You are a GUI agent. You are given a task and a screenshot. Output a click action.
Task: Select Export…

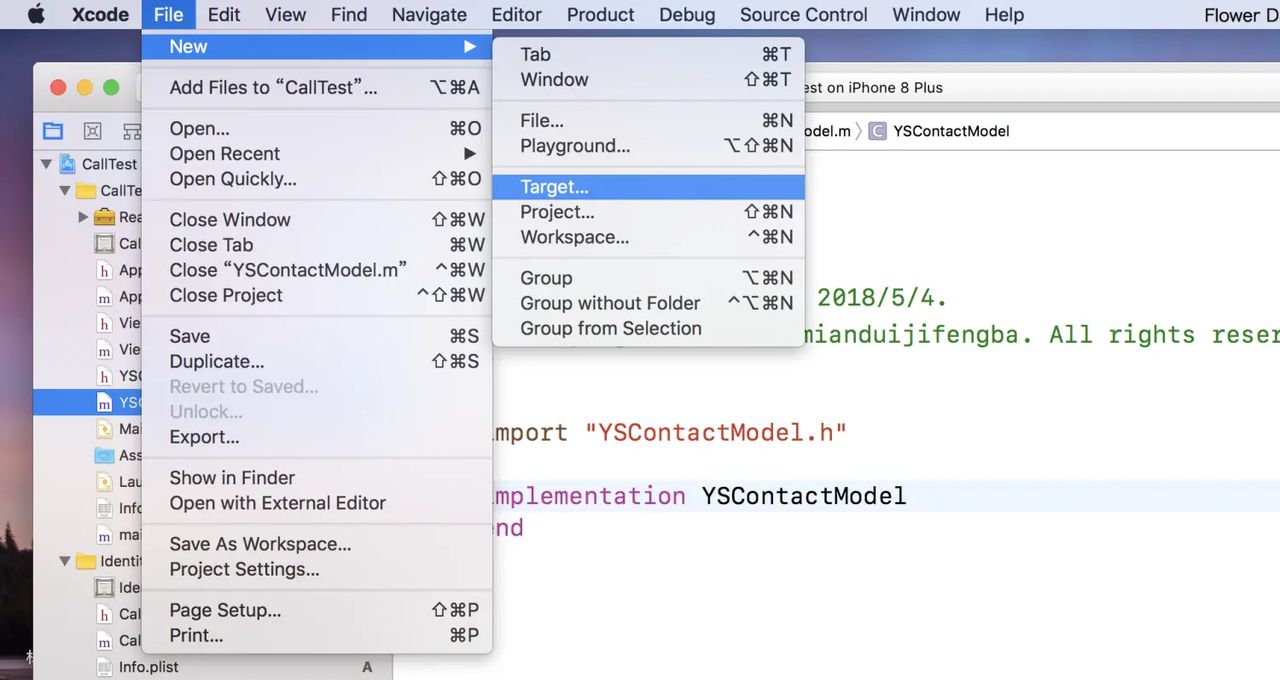click(317, 437)
